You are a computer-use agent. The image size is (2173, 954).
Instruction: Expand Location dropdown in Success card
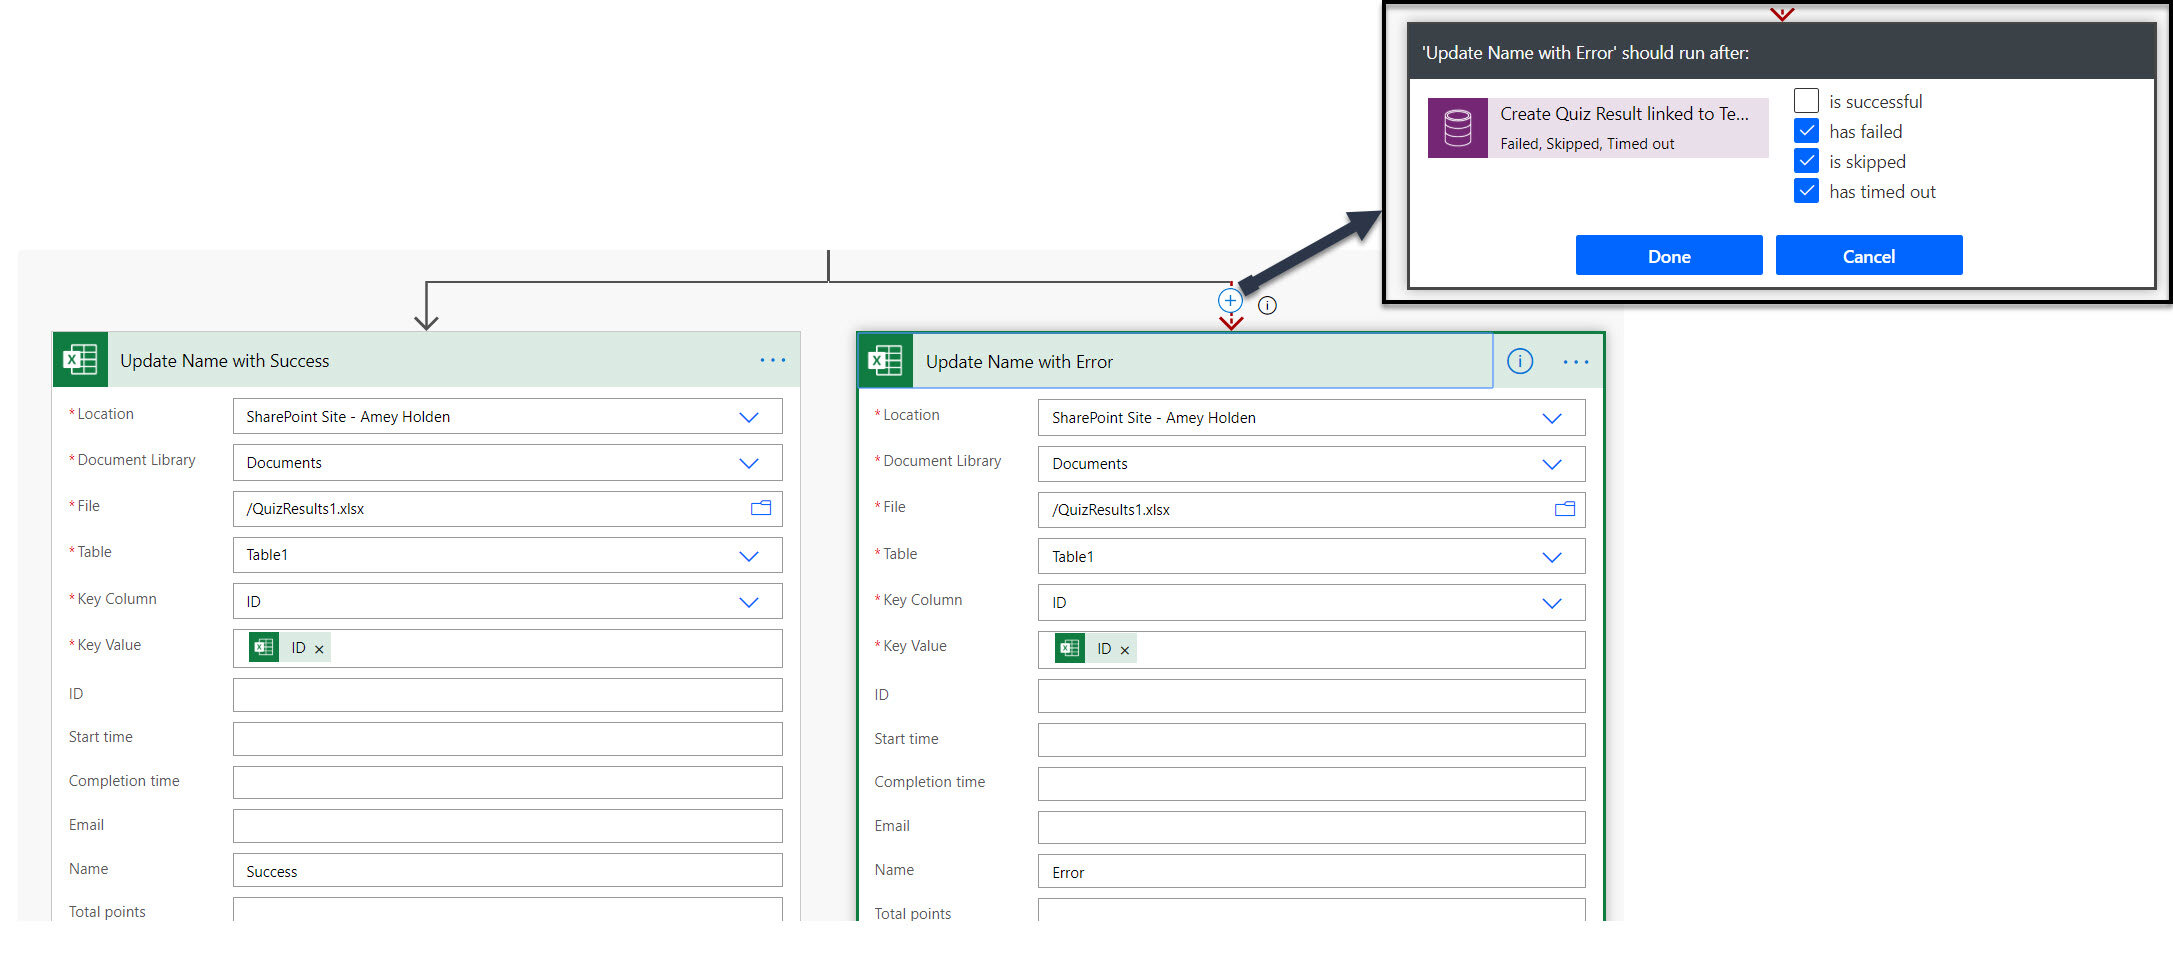[x=748, y=417]
